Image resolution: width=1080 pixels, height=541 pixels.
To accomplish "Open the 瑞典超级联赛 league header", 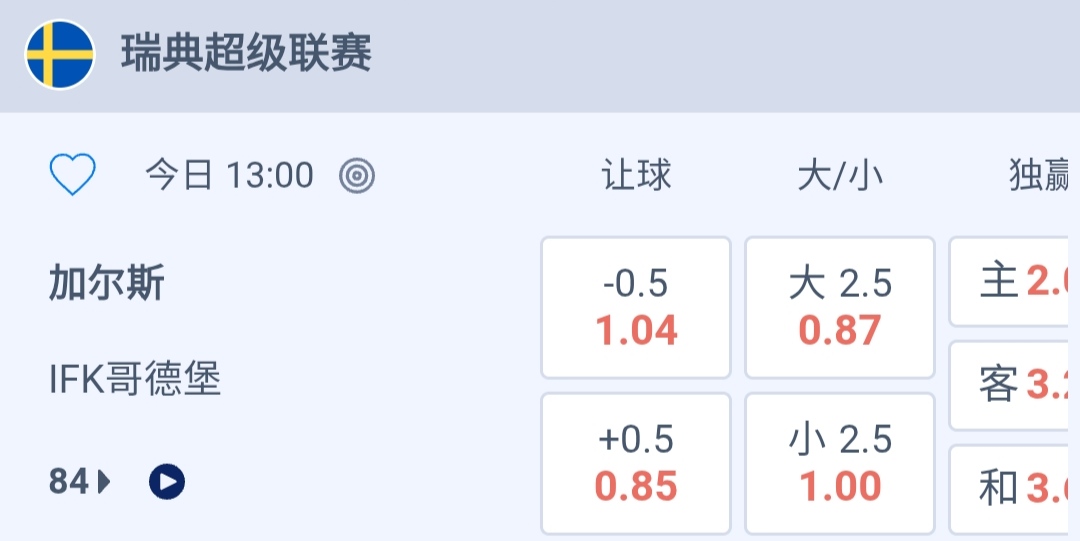I will 246,54.
